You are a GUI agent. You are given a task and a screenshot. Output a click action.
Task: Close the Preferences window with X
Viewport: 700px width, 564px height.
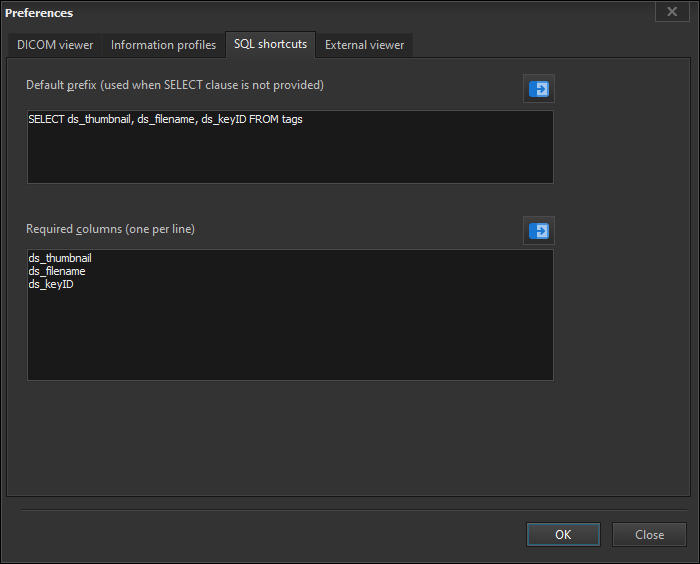[x=671, y=11]
